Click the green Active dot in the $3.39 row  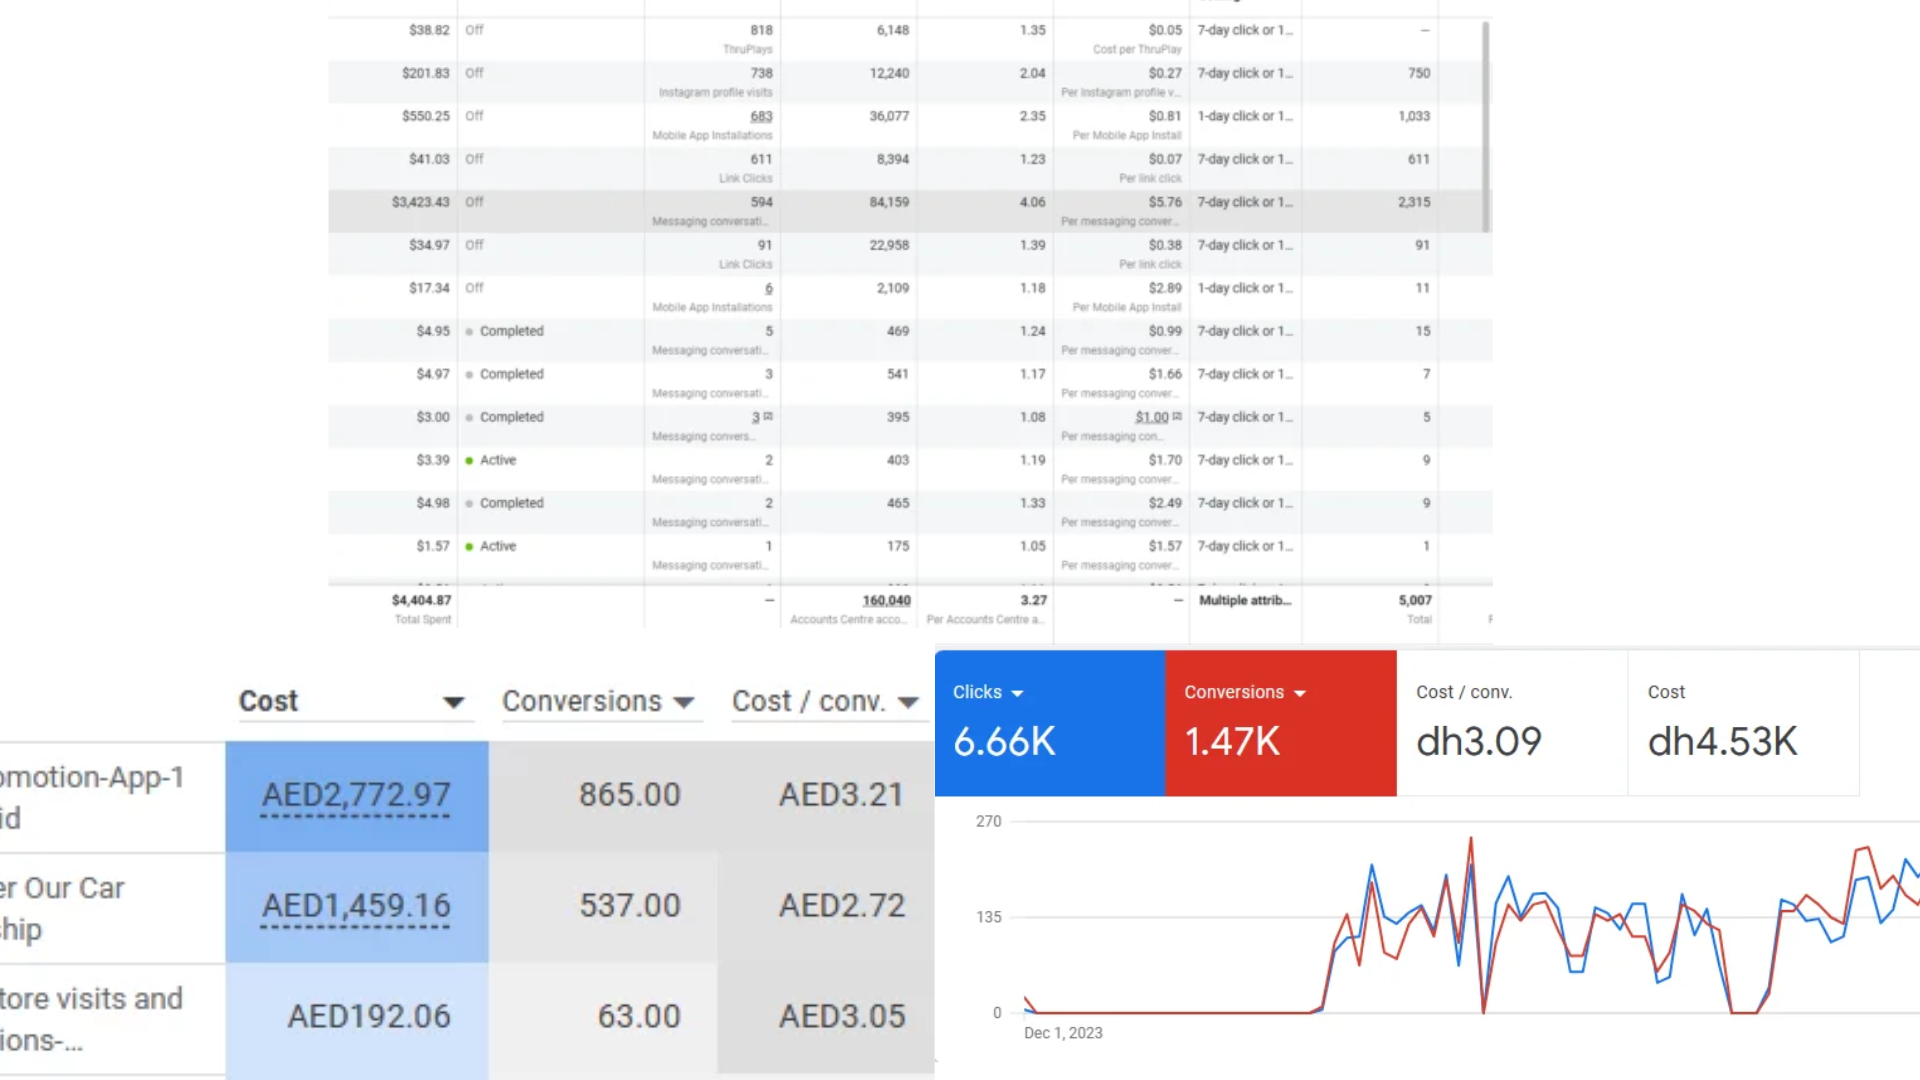[469, 461]
